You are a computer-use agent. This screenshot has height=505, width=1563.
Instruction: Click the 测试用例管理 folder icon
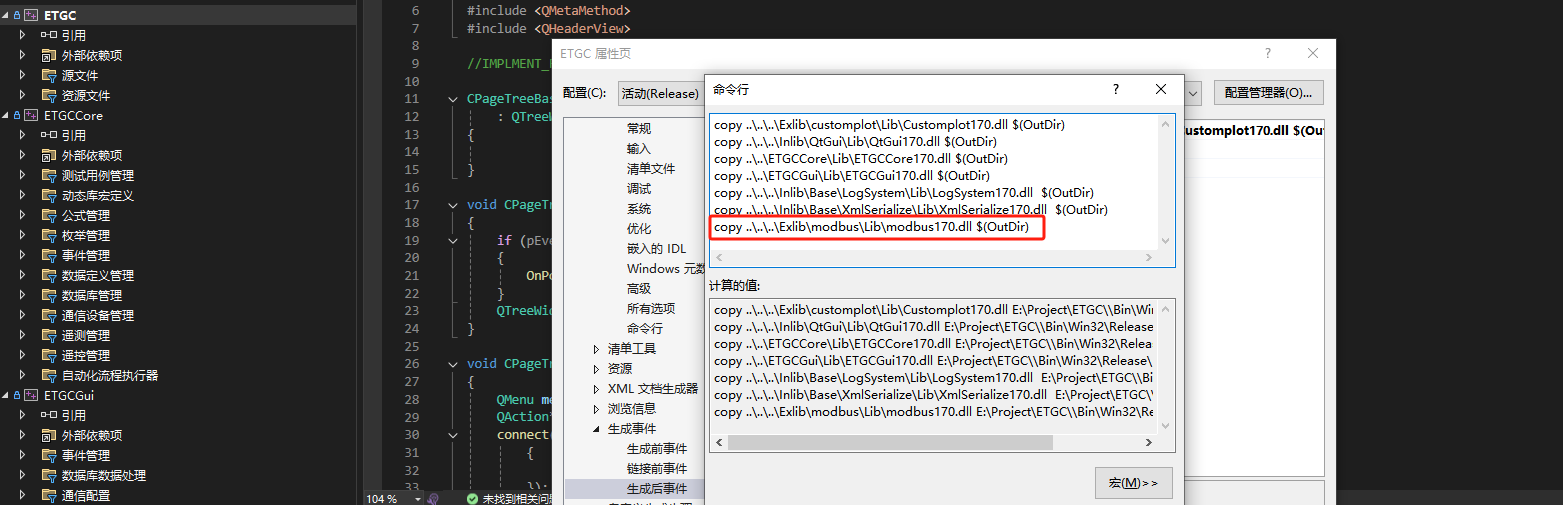(x=49, y=175)
